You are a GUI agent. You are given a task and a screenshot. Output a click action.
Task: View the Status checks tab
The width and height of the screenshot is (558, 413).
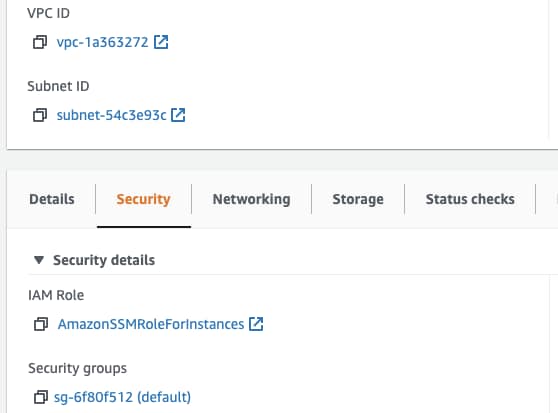point(470,199)
